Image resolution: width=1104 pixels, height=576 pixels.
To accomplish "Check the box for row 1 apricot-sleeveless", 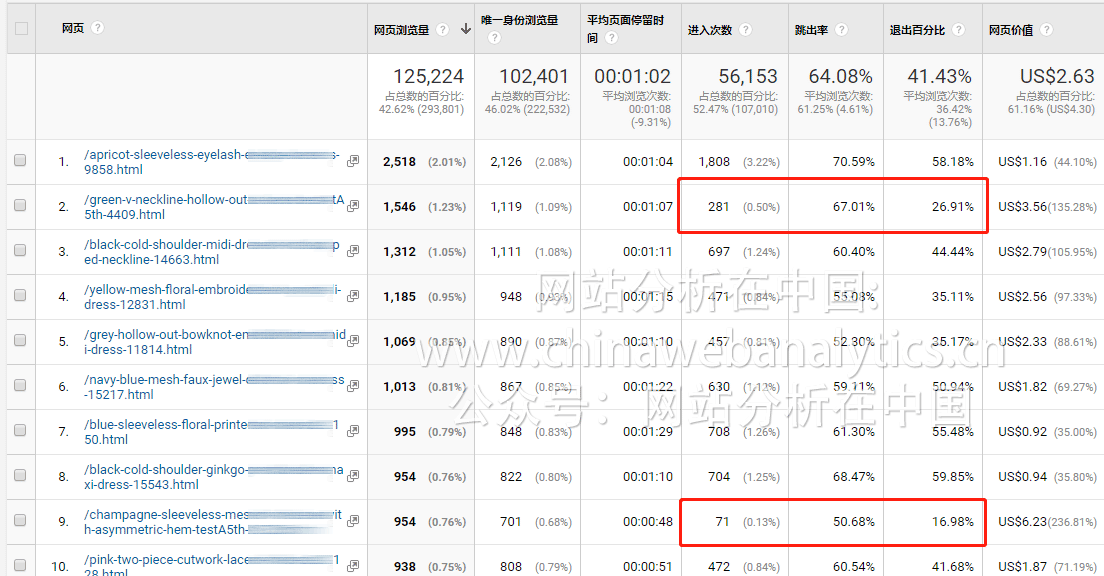I will pyautogui.click(x=20, y=160).
